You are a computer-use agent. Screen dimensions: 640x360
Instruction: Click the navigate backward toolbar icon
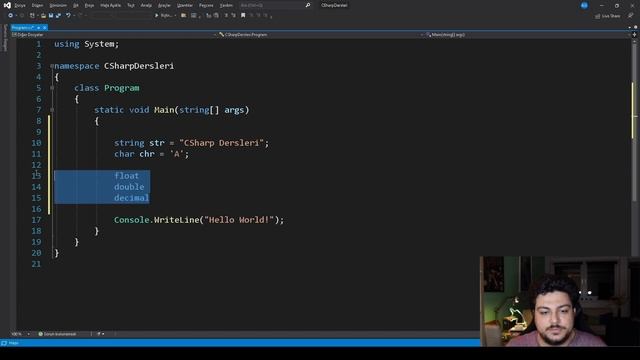coord(11,16)
